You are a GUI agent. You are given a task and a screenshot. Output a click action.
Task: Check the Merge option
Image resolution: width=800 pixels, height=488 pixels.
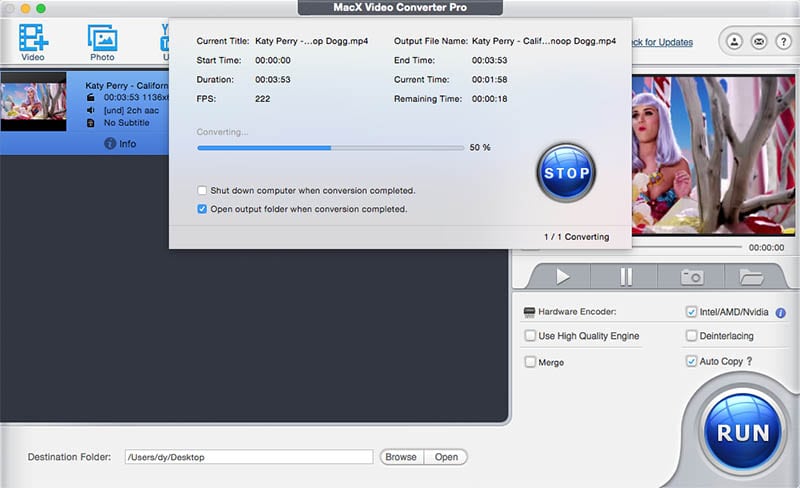coord(530,362)
